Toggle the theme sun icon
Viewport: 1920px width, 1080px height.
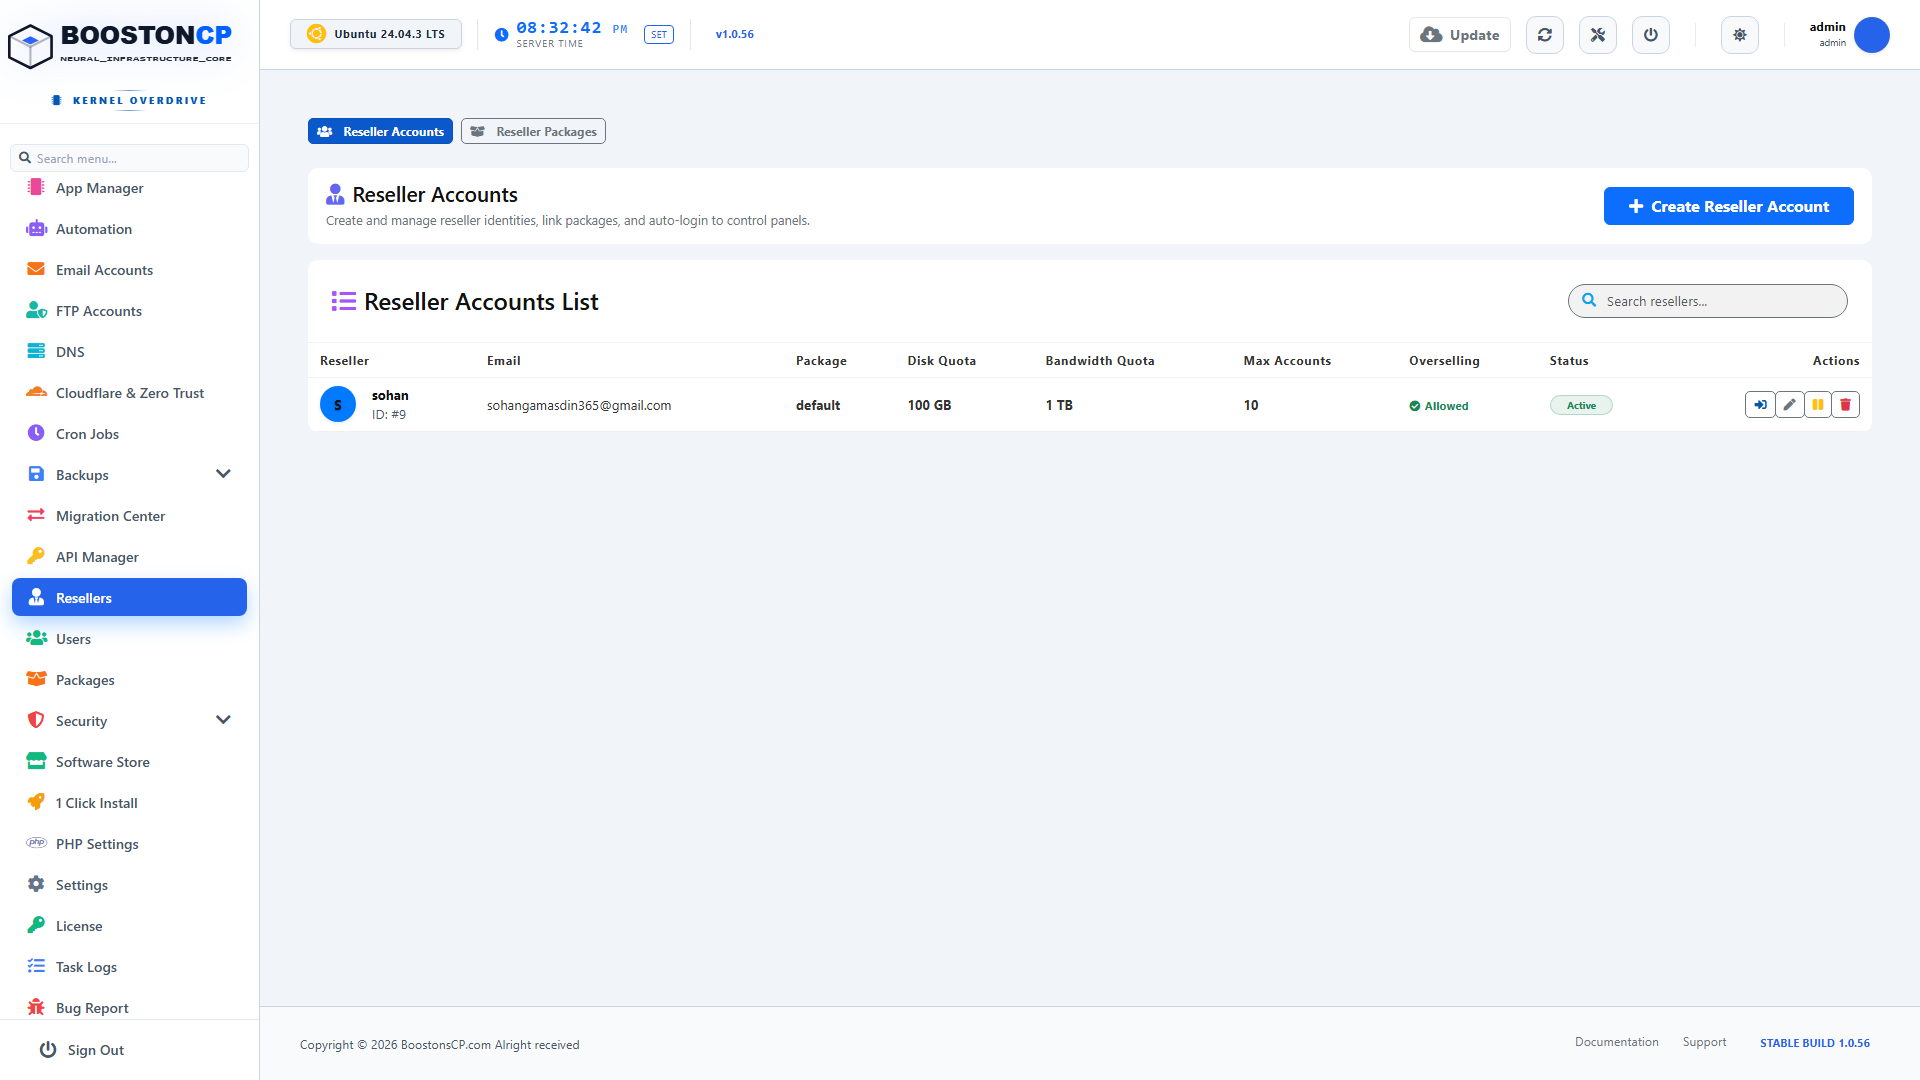click(x=1740, y=35)
